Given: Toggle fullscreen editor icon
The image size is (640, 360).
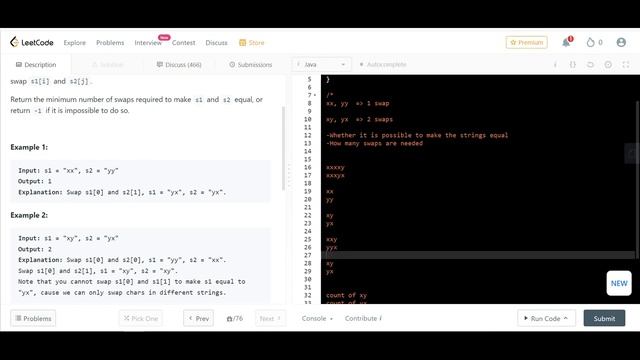Looking at the screenshot, I should point(626,64).
